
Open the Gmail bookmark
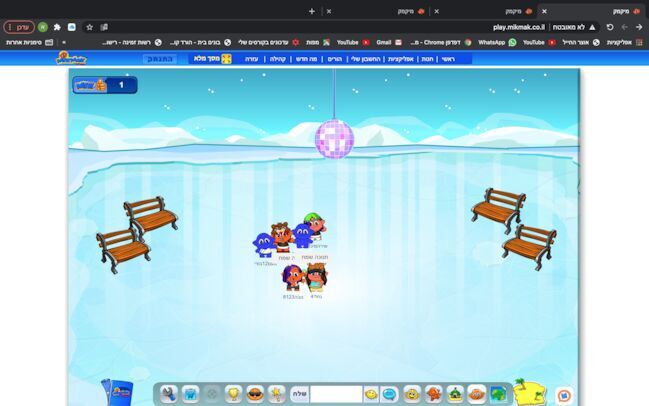[x=389, y=42]
